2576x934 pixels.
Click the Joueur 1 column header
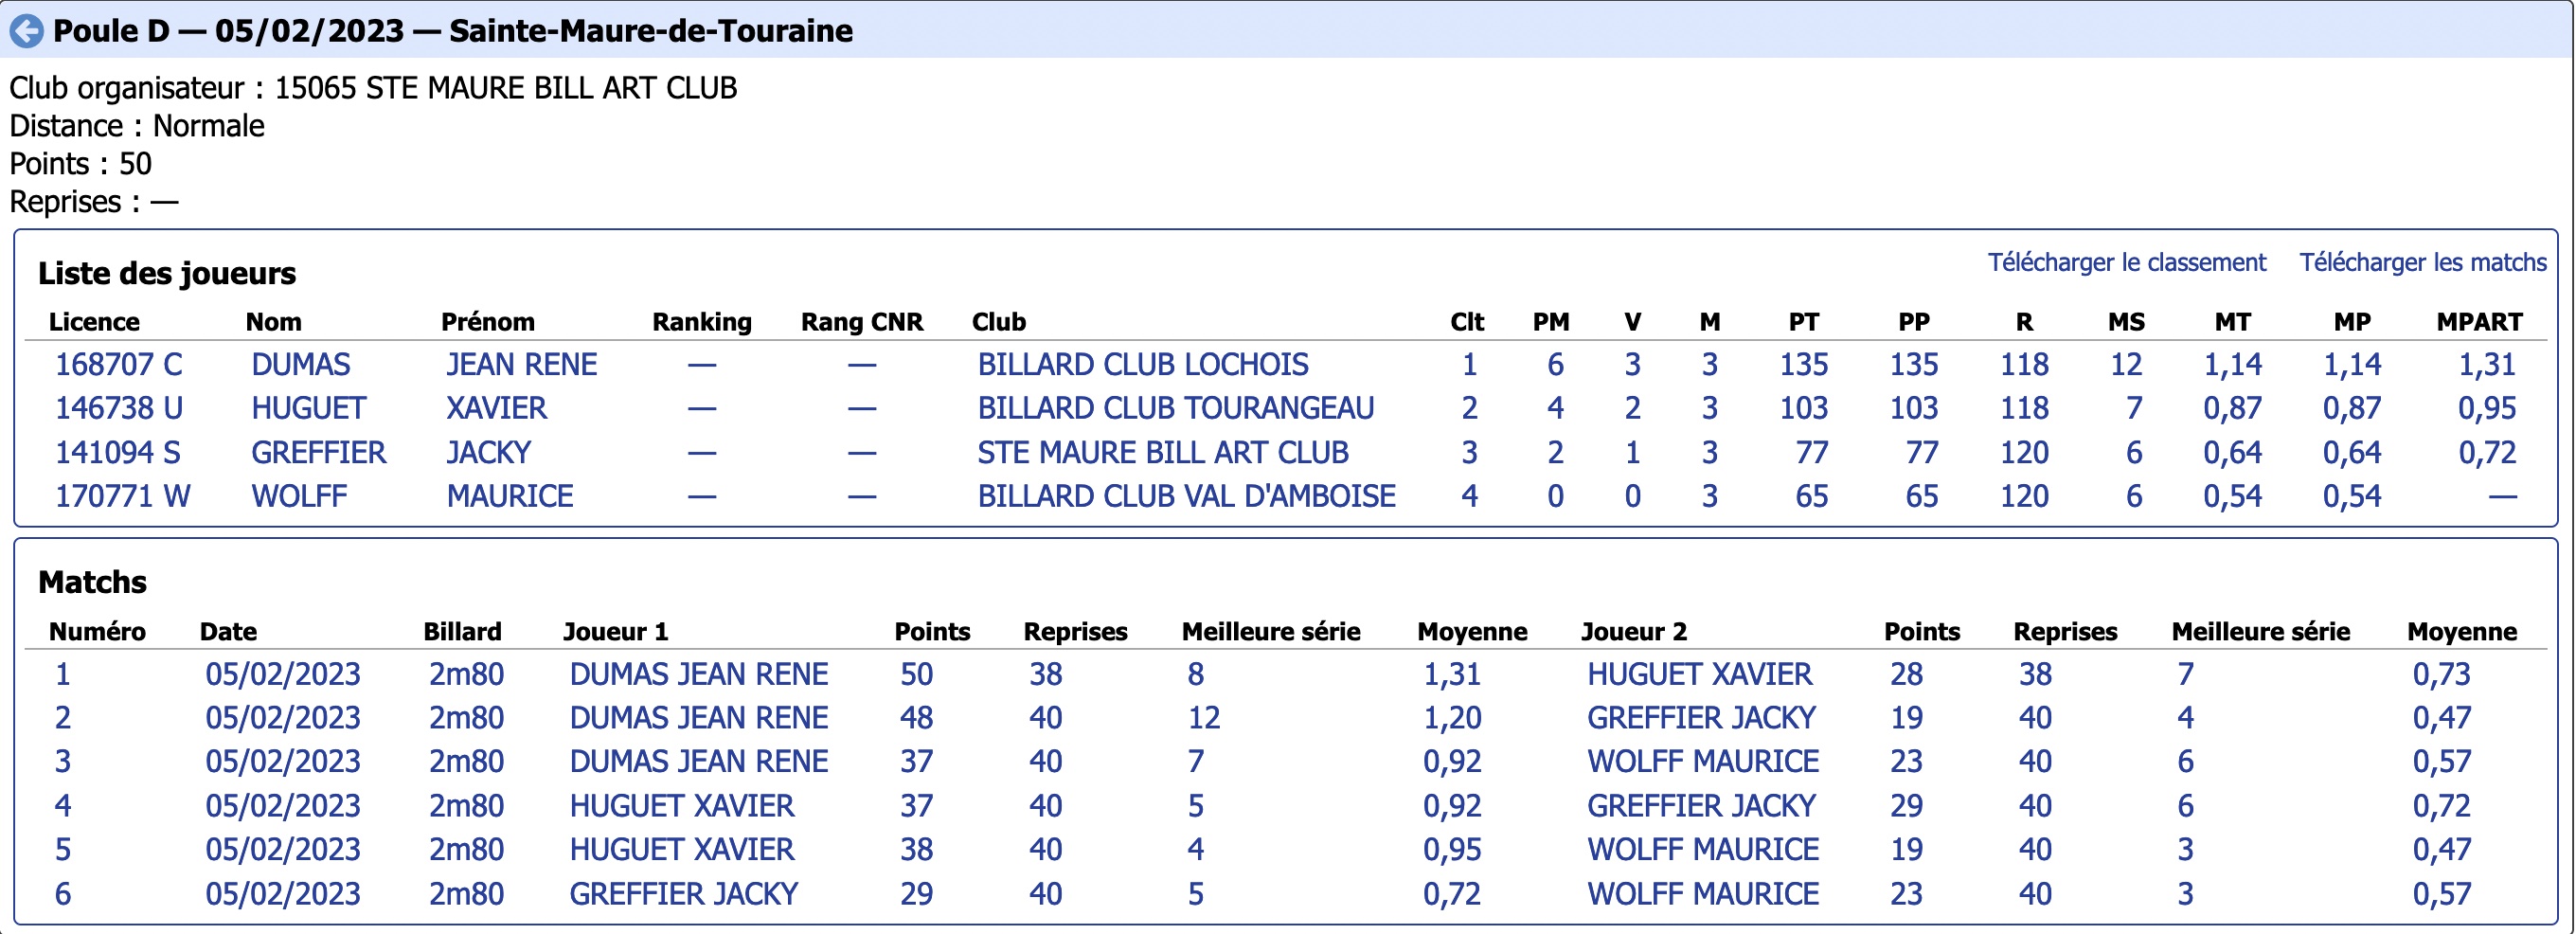(615, 631)
